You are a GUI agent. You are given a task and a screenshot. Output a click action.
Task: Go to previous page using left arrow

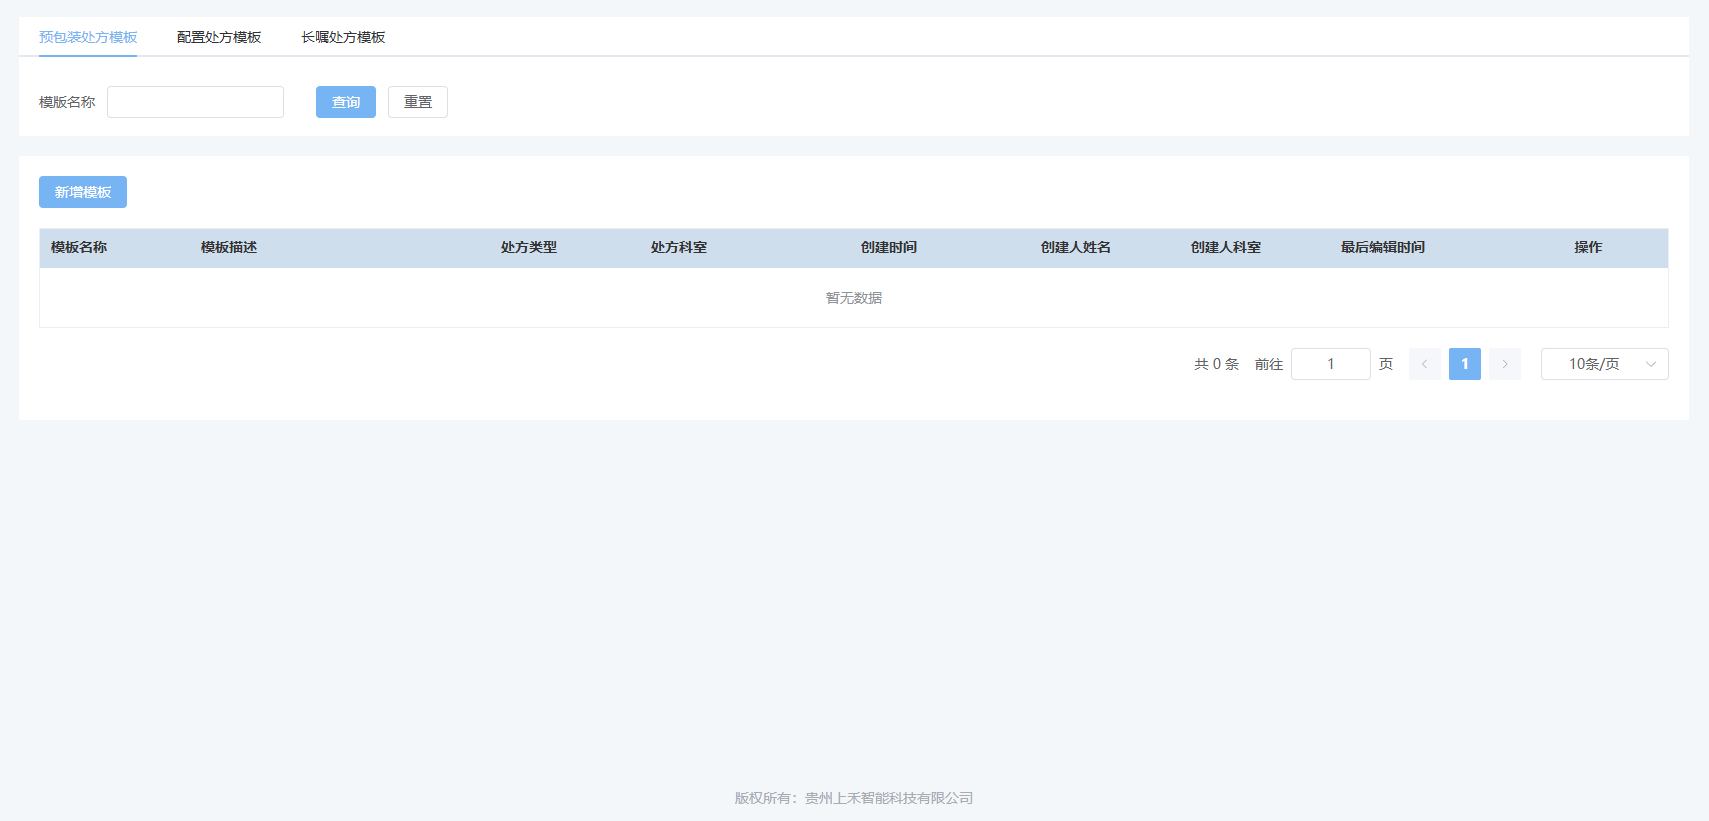(1424, 364)
